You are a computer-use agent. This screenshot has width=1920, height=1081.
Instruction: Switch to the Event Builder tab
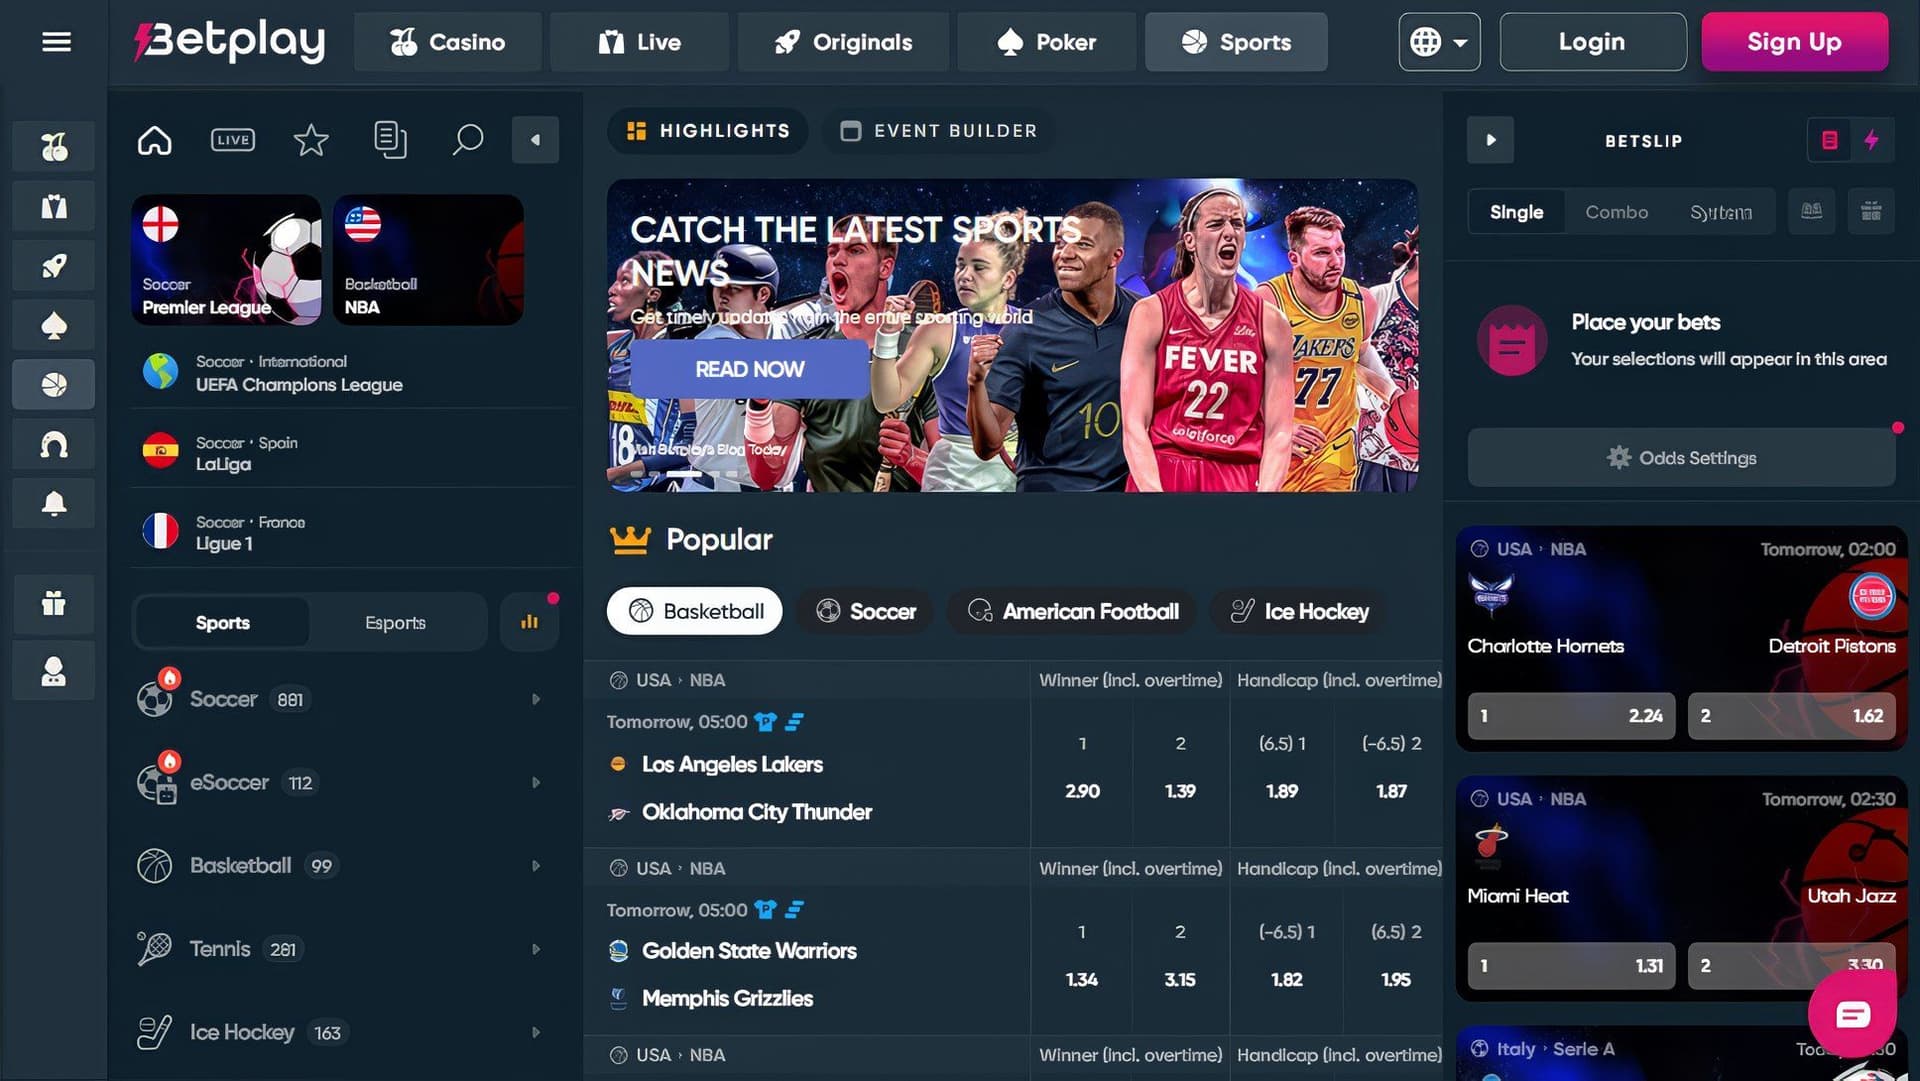click(937, 130)
